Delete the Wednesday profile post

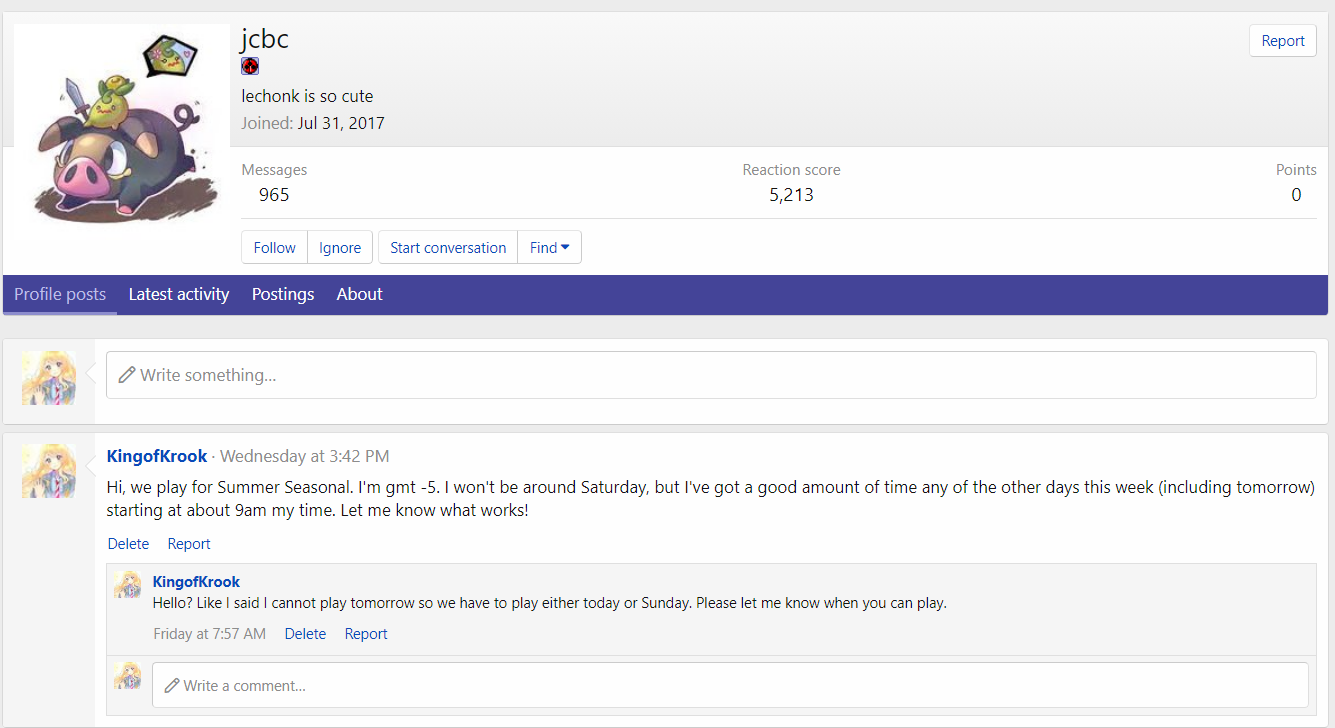click(x=128, y=544)
